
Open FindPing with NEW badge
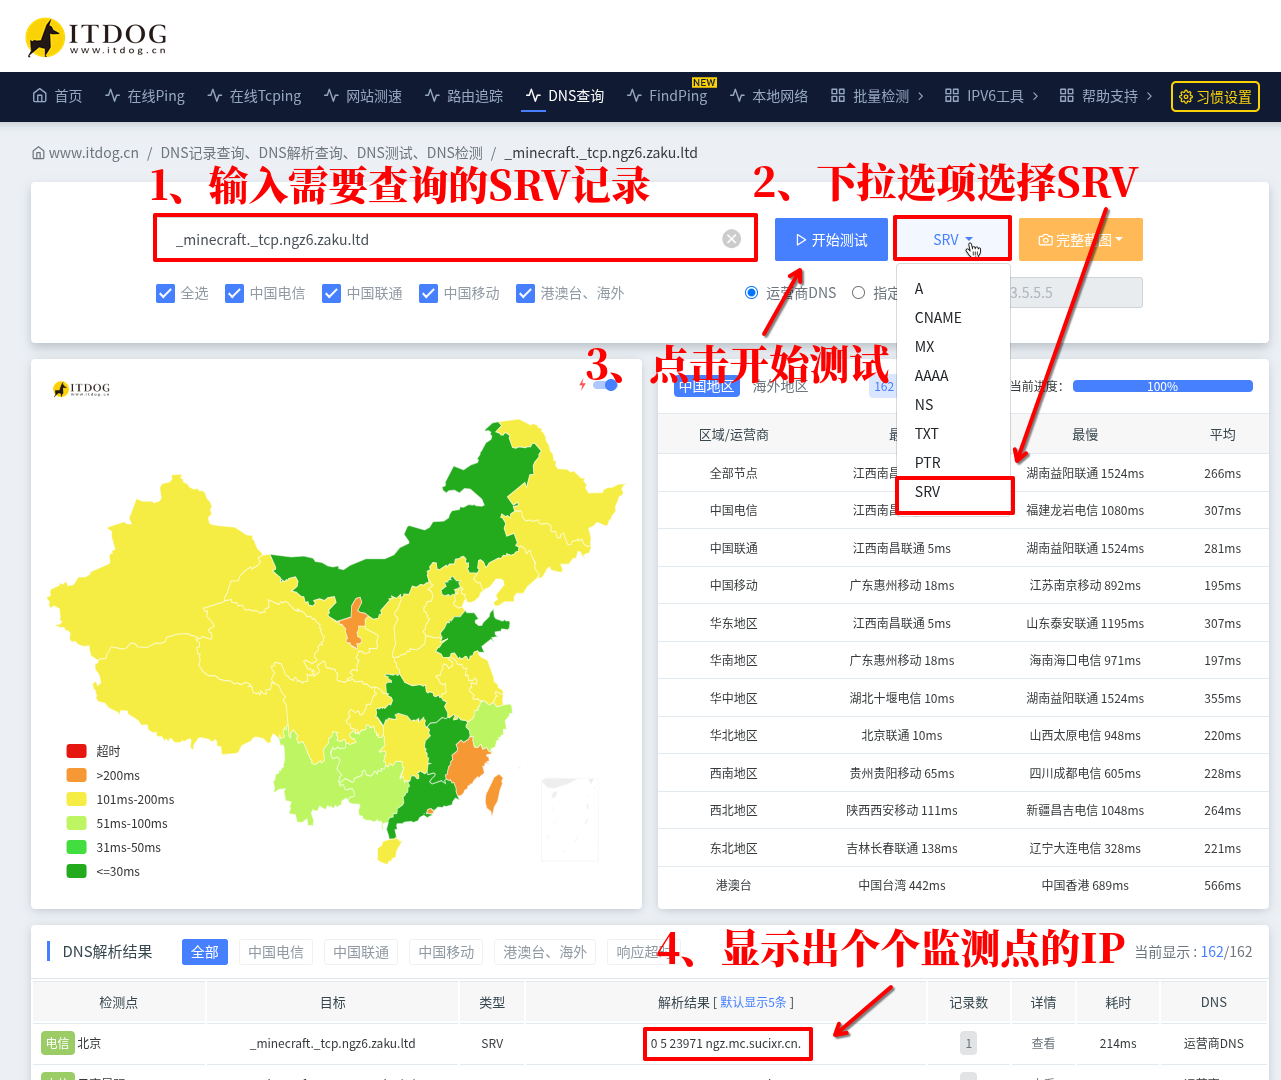click(x=667, y=96)
